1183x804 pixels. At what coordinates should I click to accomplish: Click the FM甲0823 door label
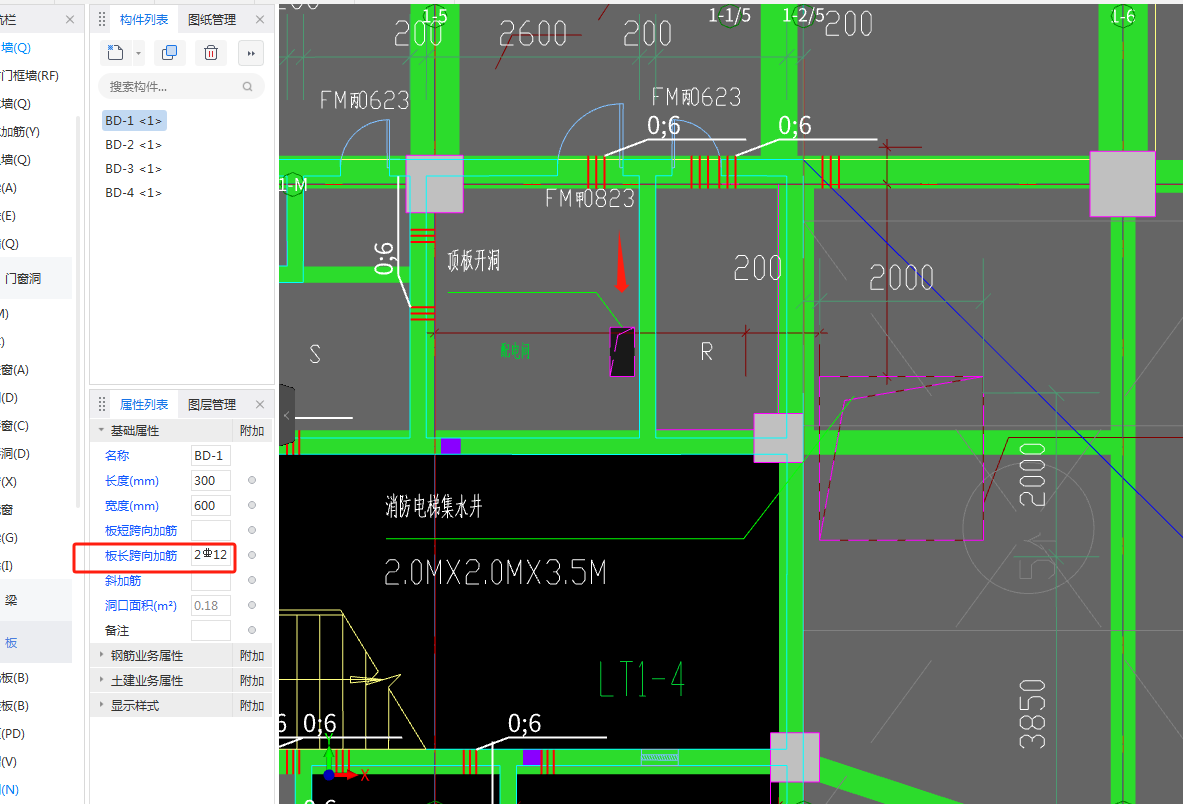click(x=590, y=198)
